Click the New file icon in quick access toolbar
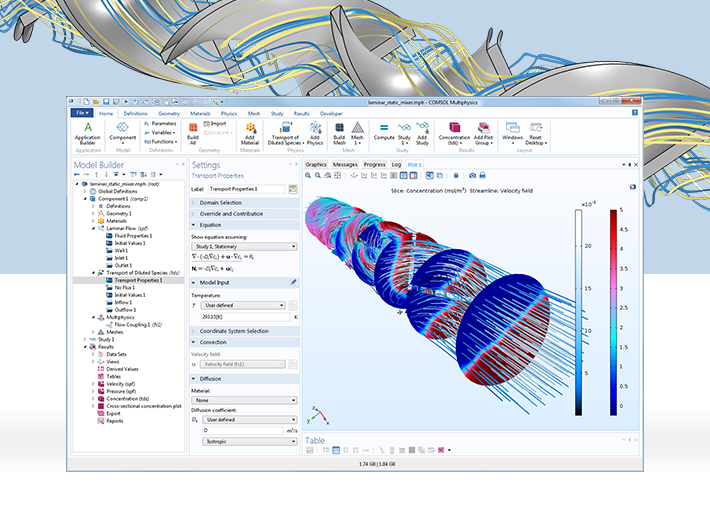Viewport: 710px width, 523px height. click(x=86, y=102)
